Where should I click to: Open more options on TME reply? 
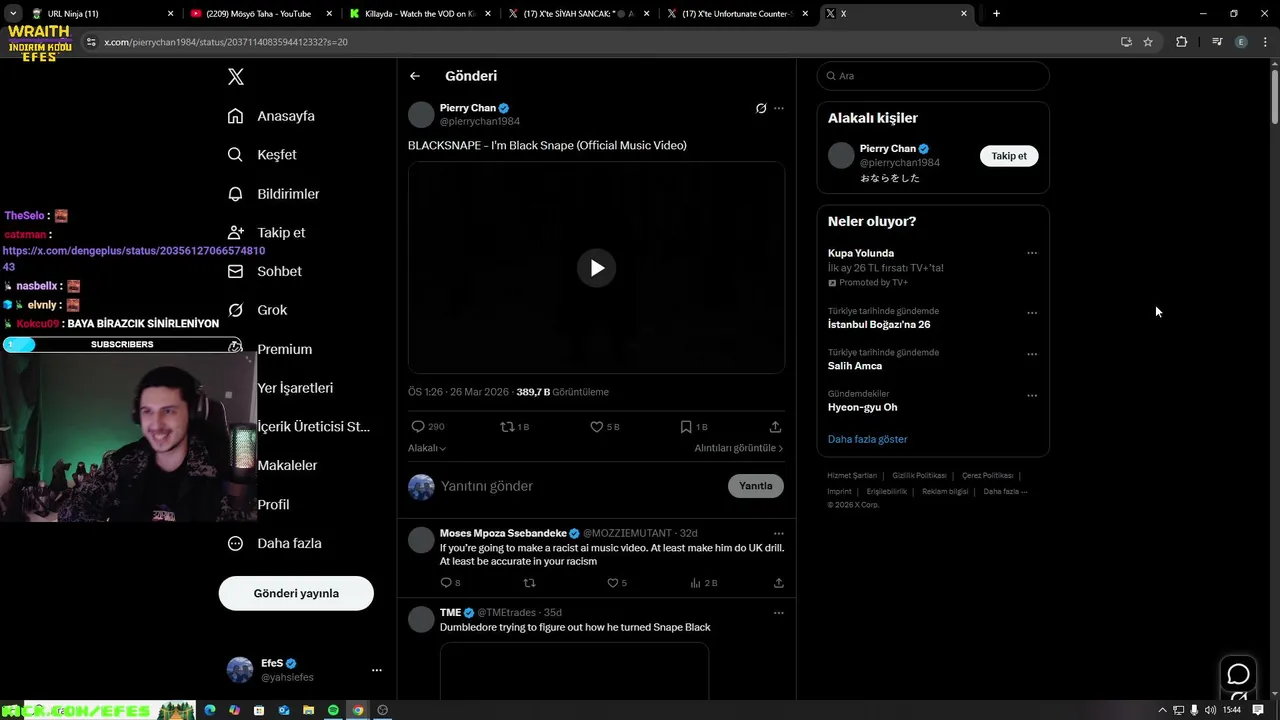coord(779,613)
